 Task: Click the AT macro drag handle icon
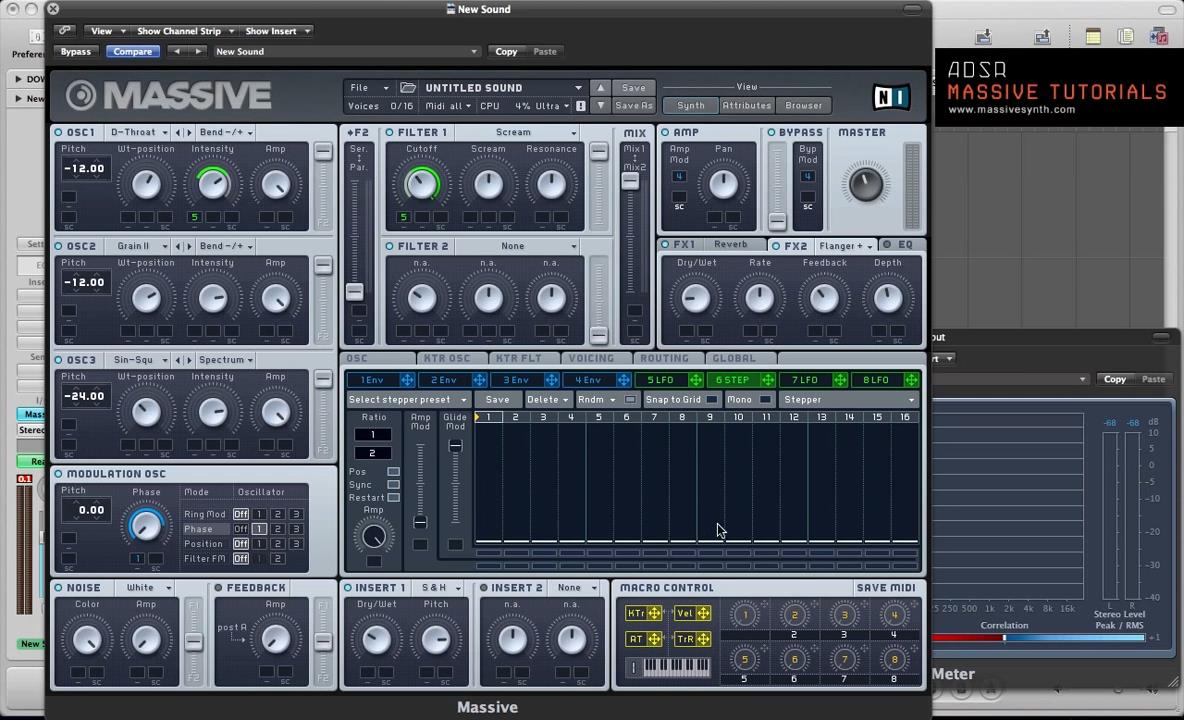[x=654, y=639]
